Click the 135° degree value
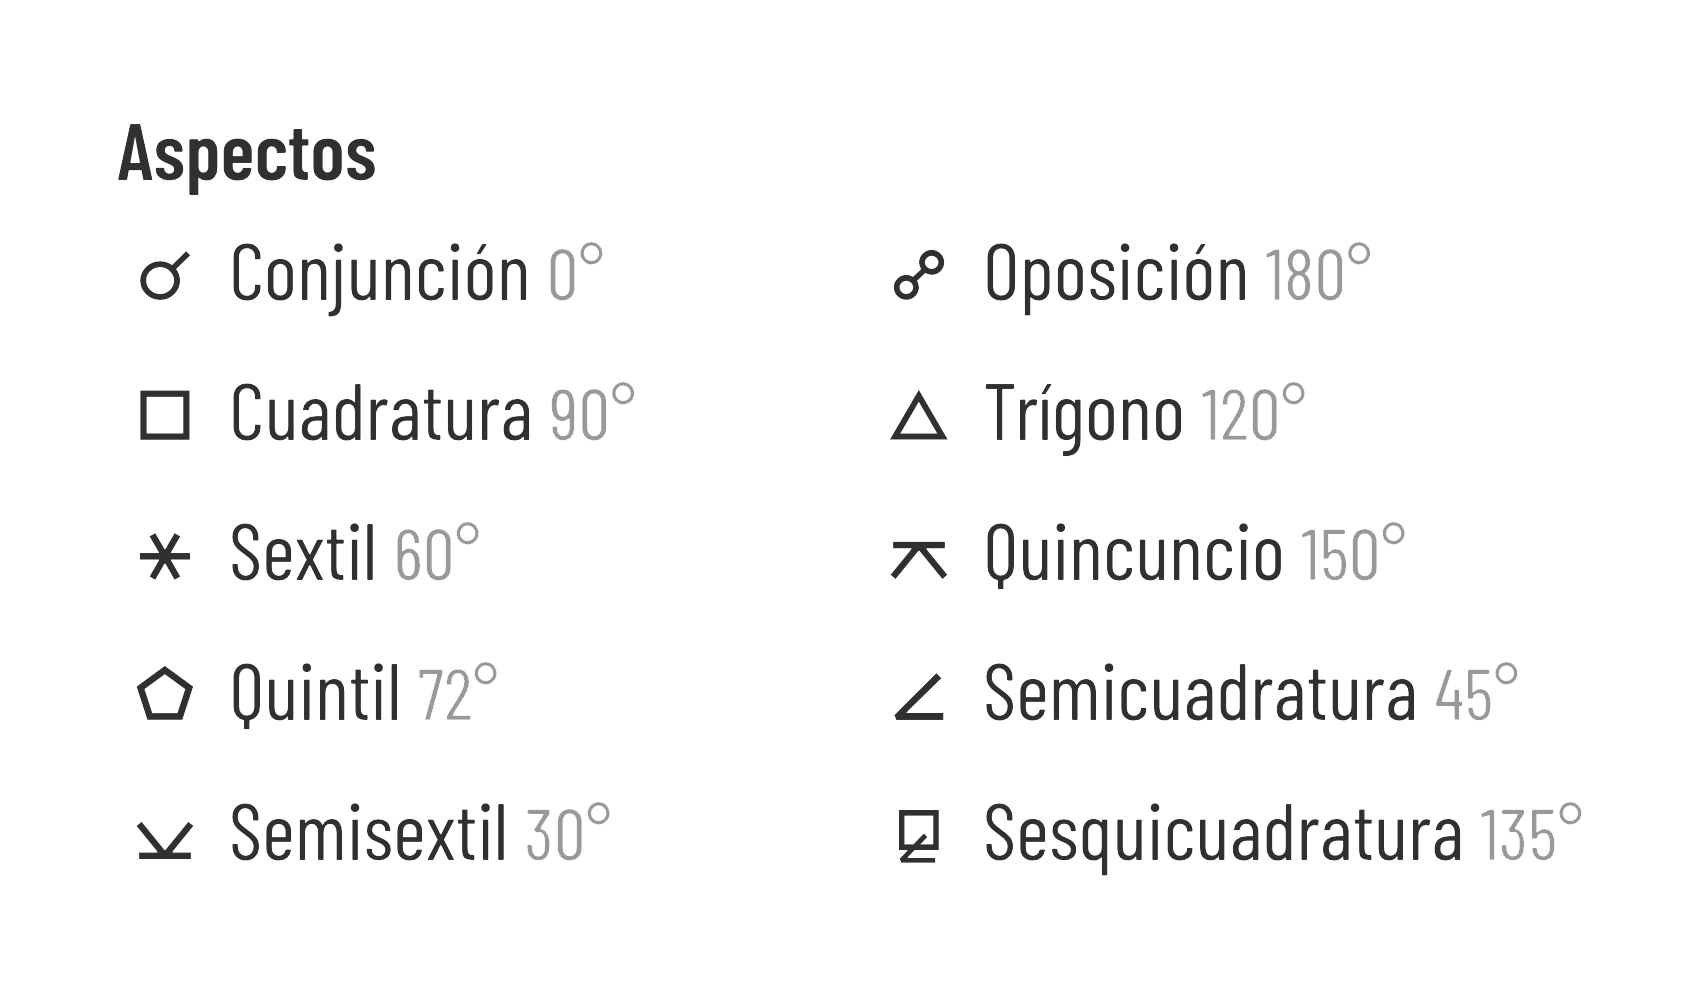 (x=1530, y=833)
